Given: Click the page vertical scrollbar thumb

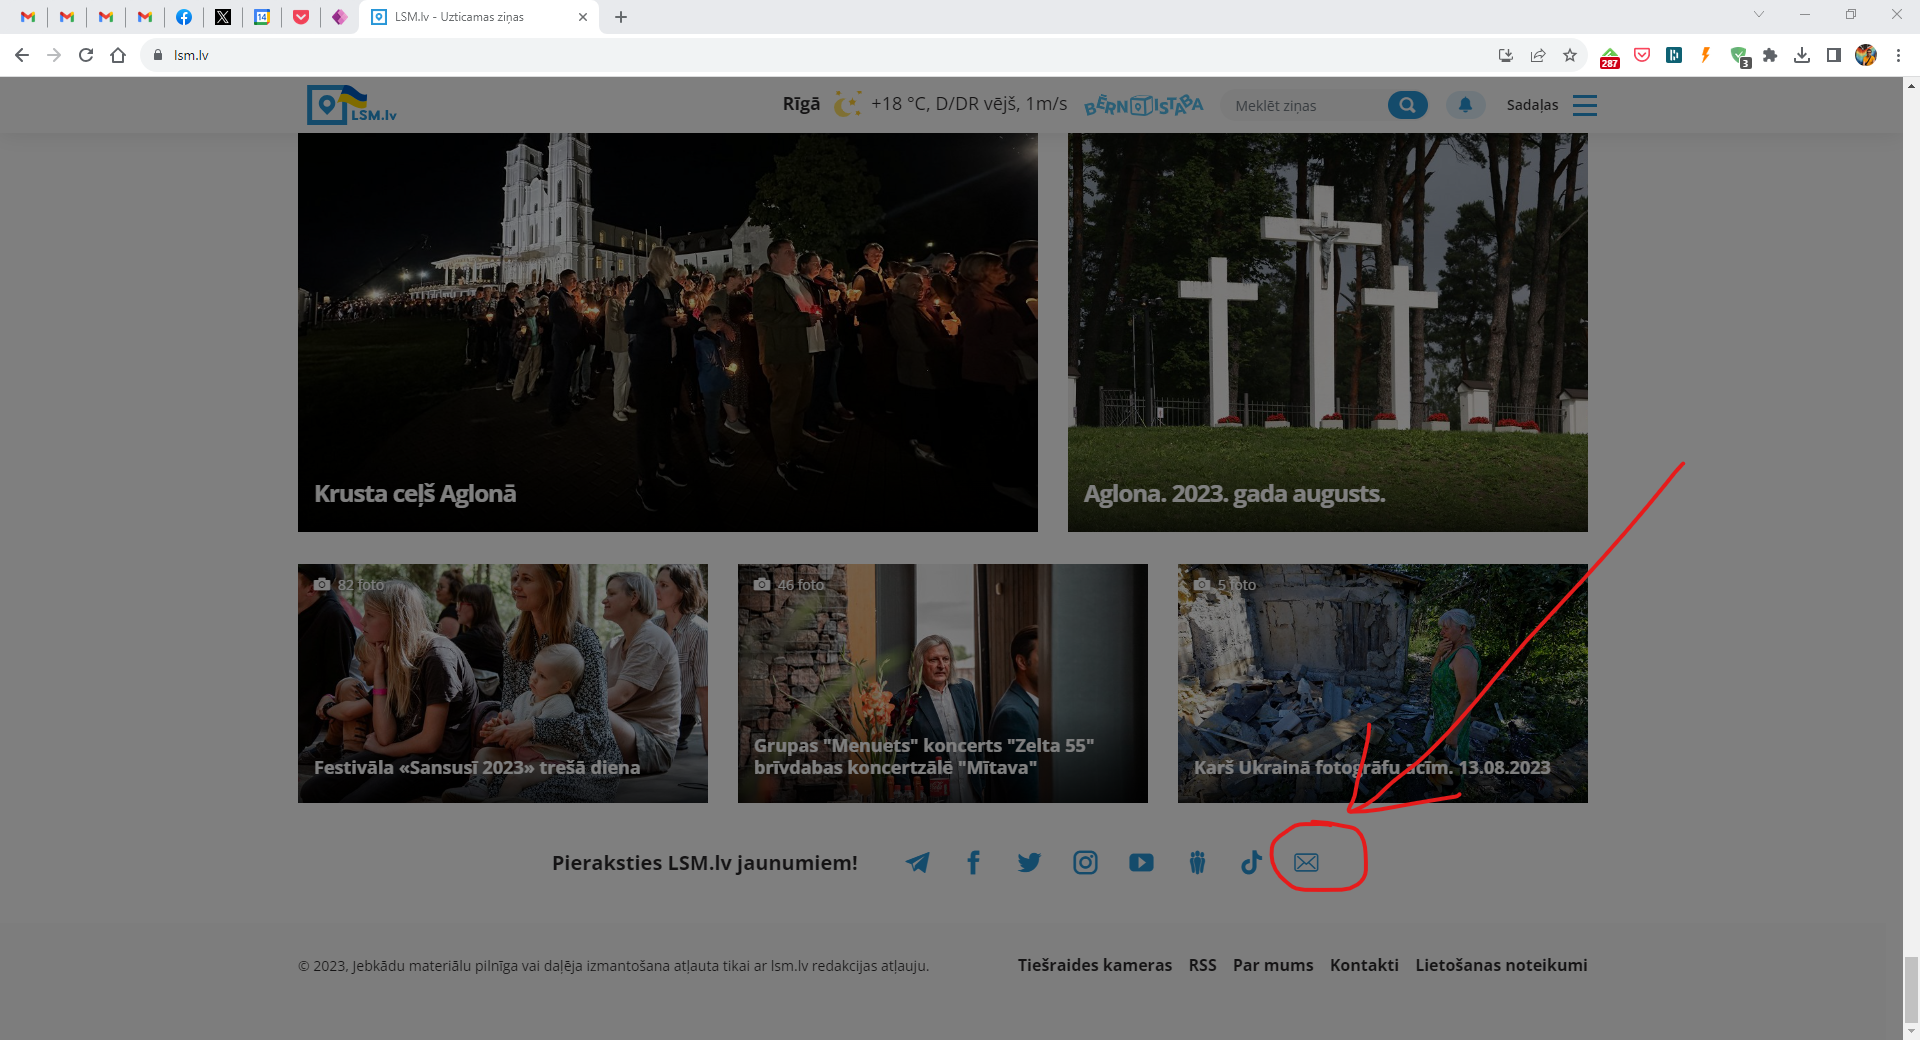Looking at the screenshot, I should point(1911,988).
